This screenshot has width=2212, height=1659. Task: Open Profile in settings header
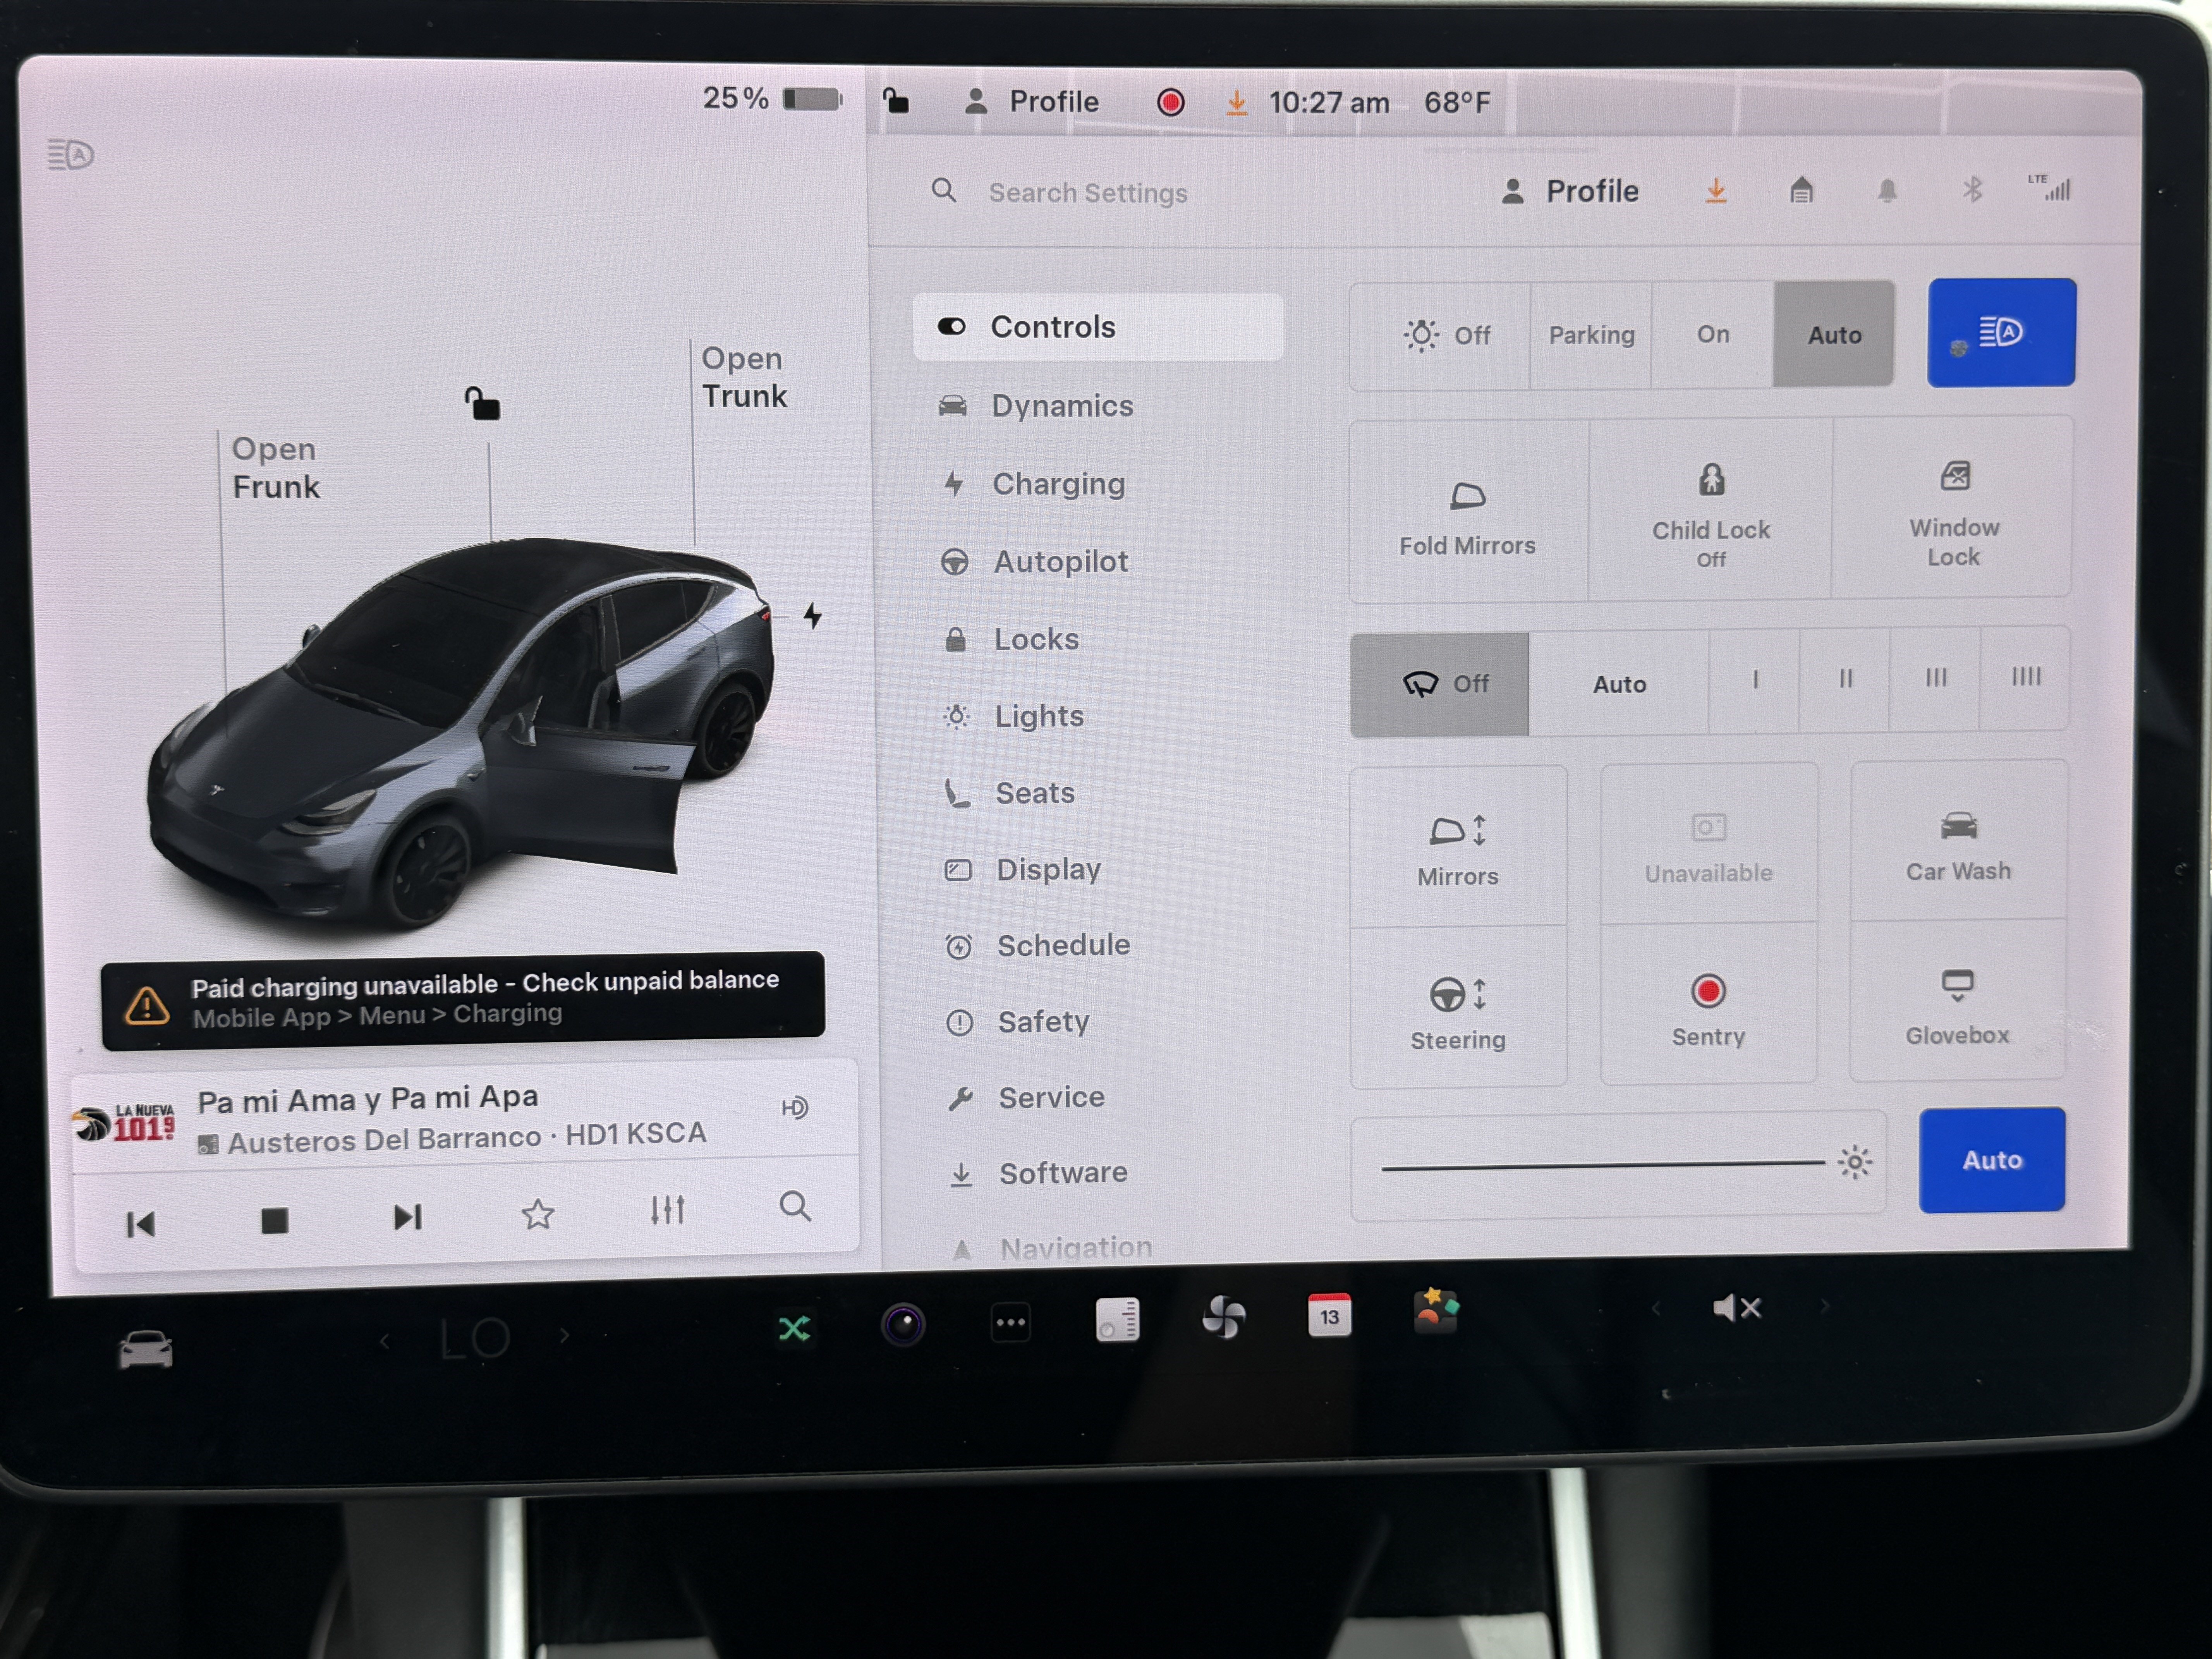click(1569, 191)
